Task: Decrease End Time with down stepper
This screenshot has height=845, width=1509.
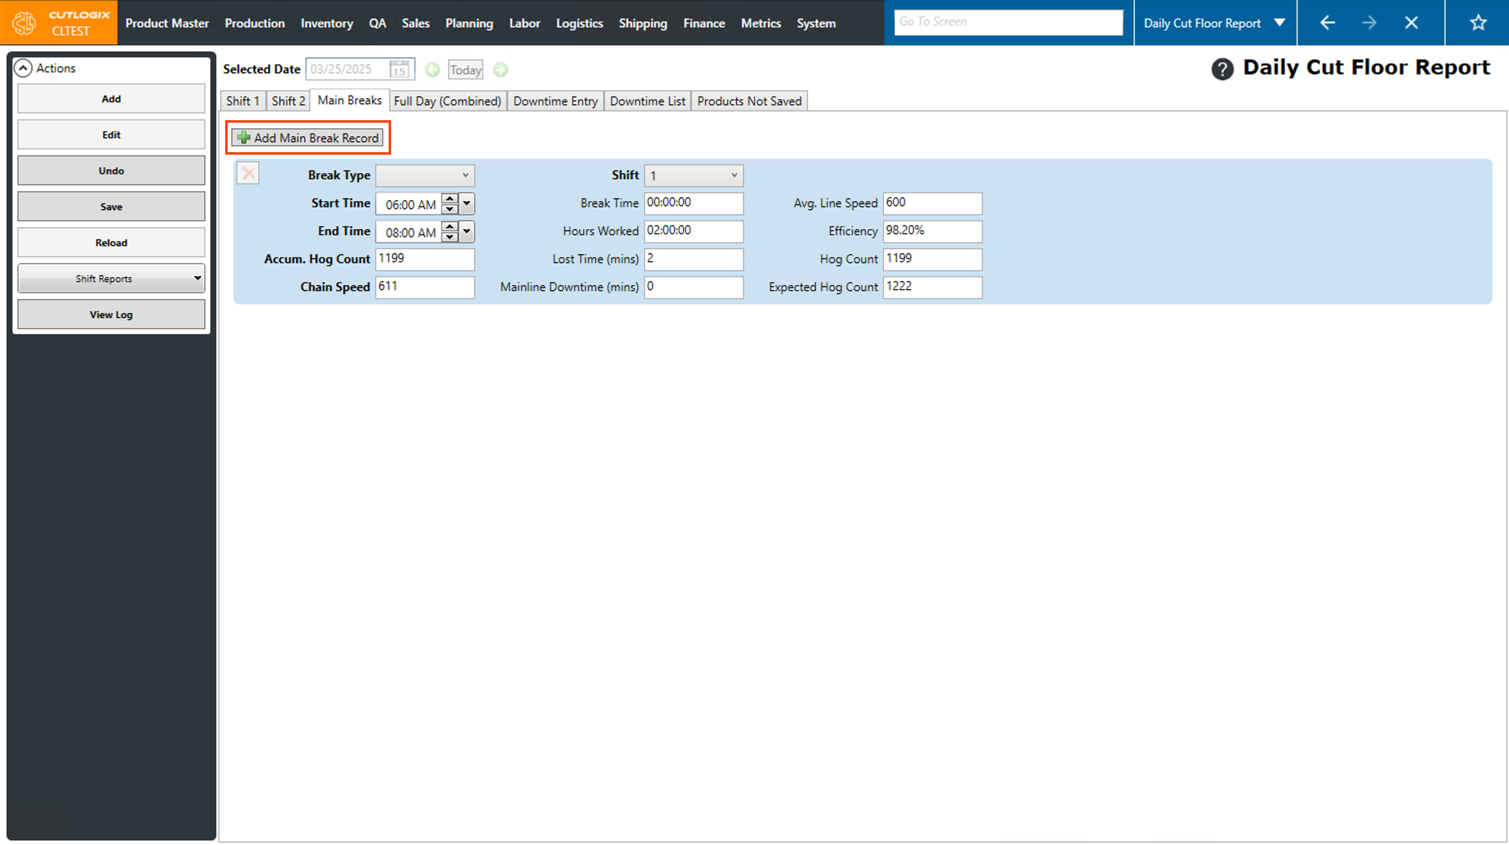Action: point(450,237)
